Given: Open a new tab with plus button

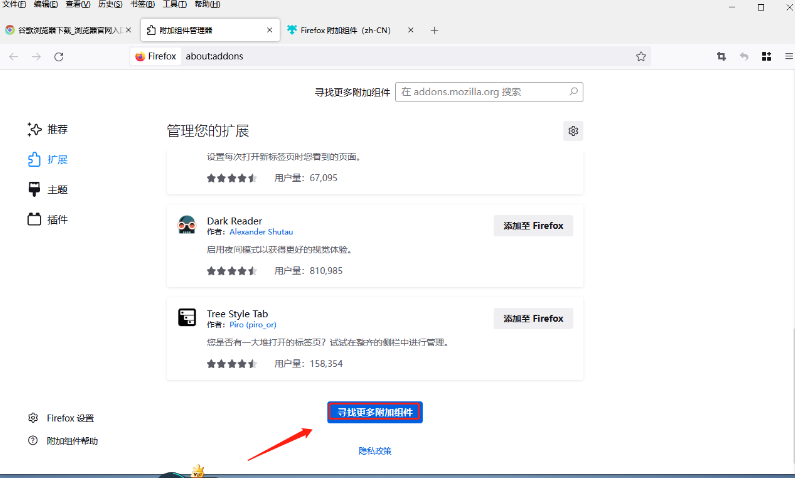Looking at the screenshot, I should tap(434, 30).
